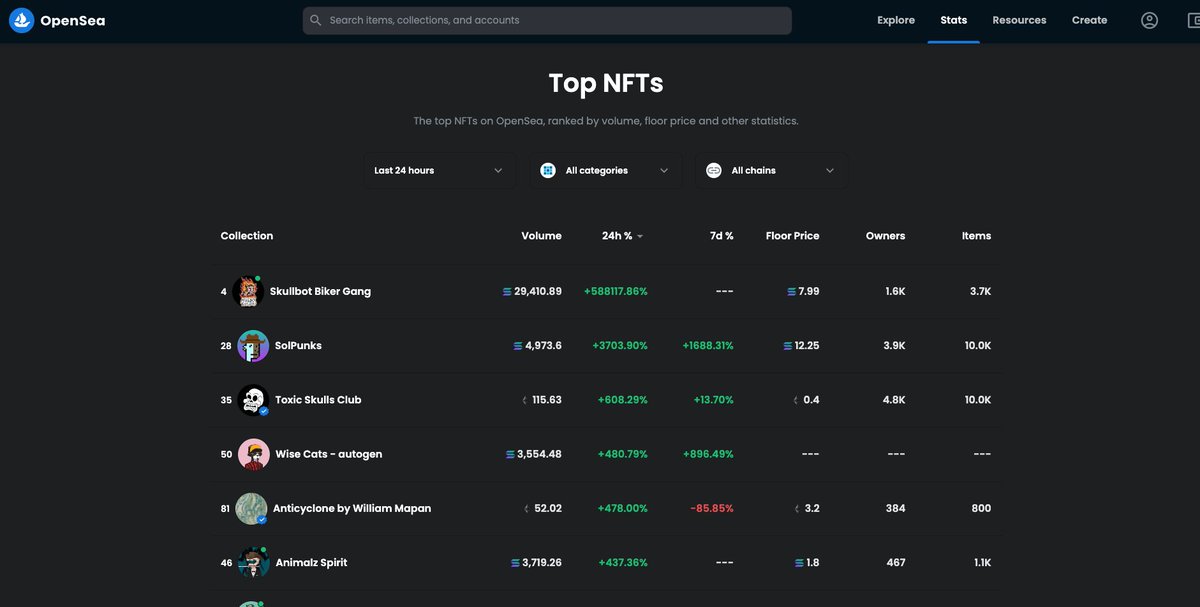The image size is (1200, 607).
Task: Click Animalz Spirit collection avatar
Action: tap(253, 563)
